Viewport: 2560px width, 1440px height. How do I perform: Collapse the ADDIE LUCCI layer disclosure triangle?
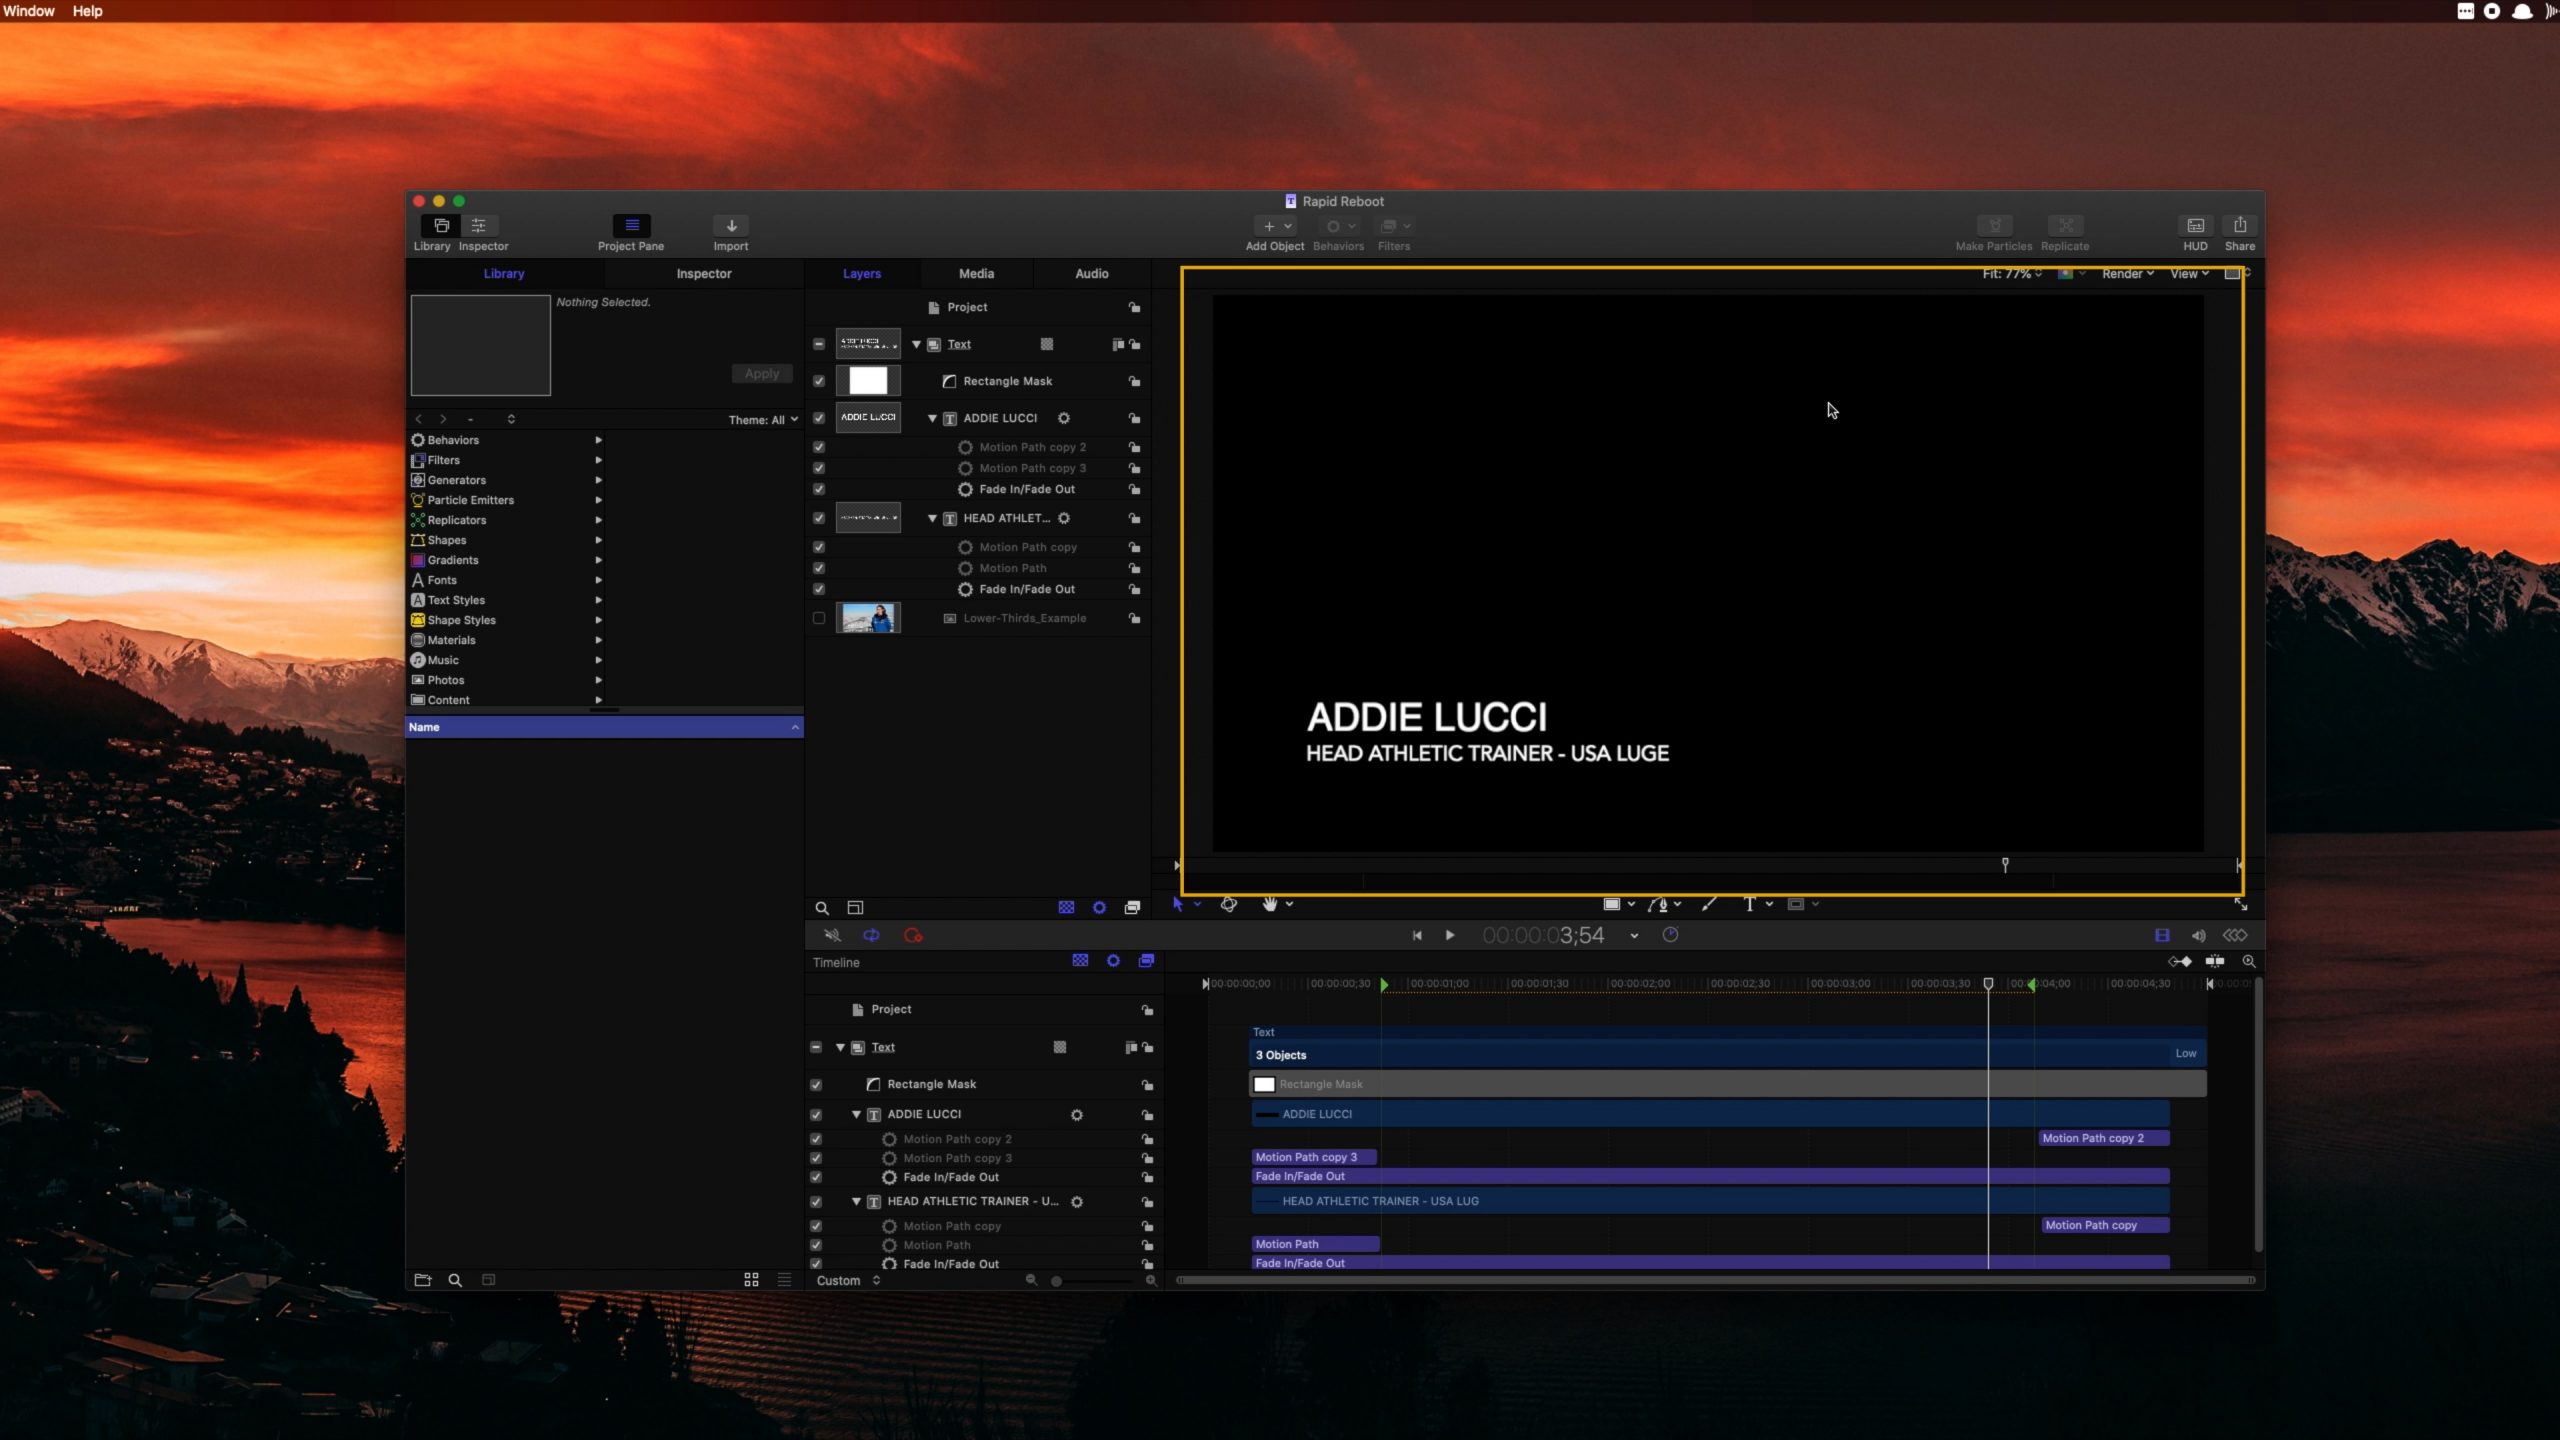932,418
